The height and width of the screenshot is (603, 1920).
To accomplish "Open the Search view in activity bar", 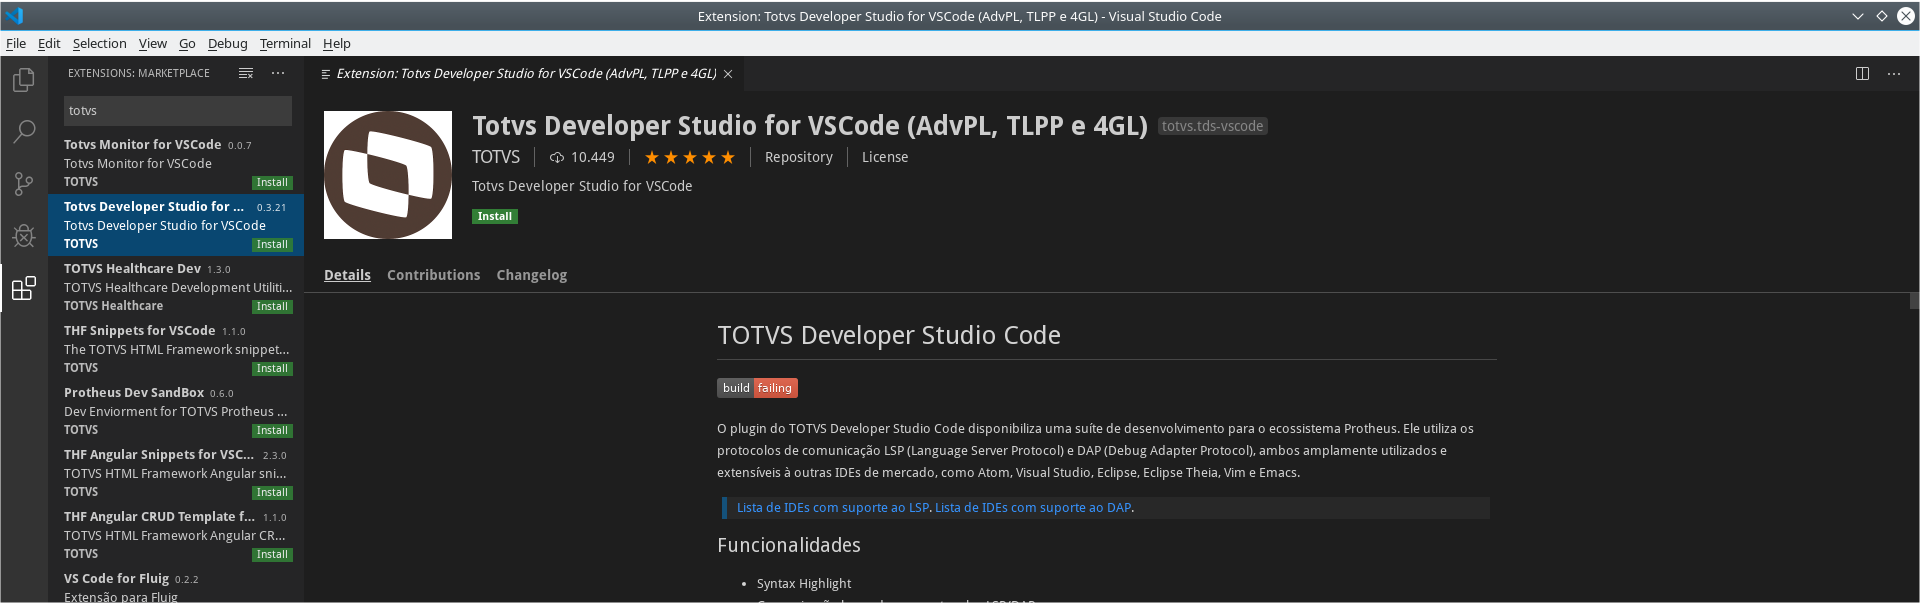I will (x=24, y=131).
